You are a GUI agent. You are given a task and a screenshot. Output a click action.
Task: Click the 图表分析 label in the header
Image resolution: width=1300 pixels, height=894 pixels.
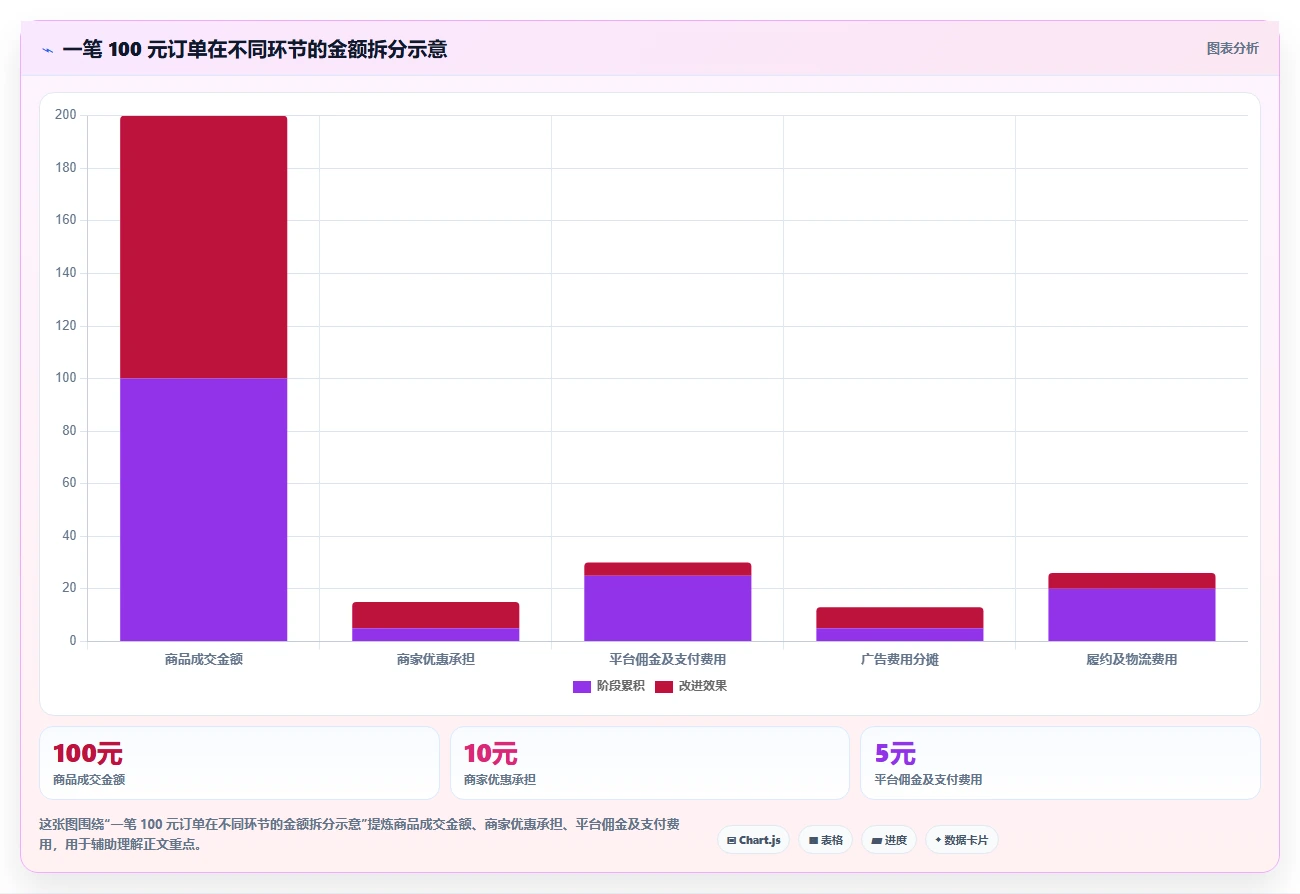point(1232,48)
